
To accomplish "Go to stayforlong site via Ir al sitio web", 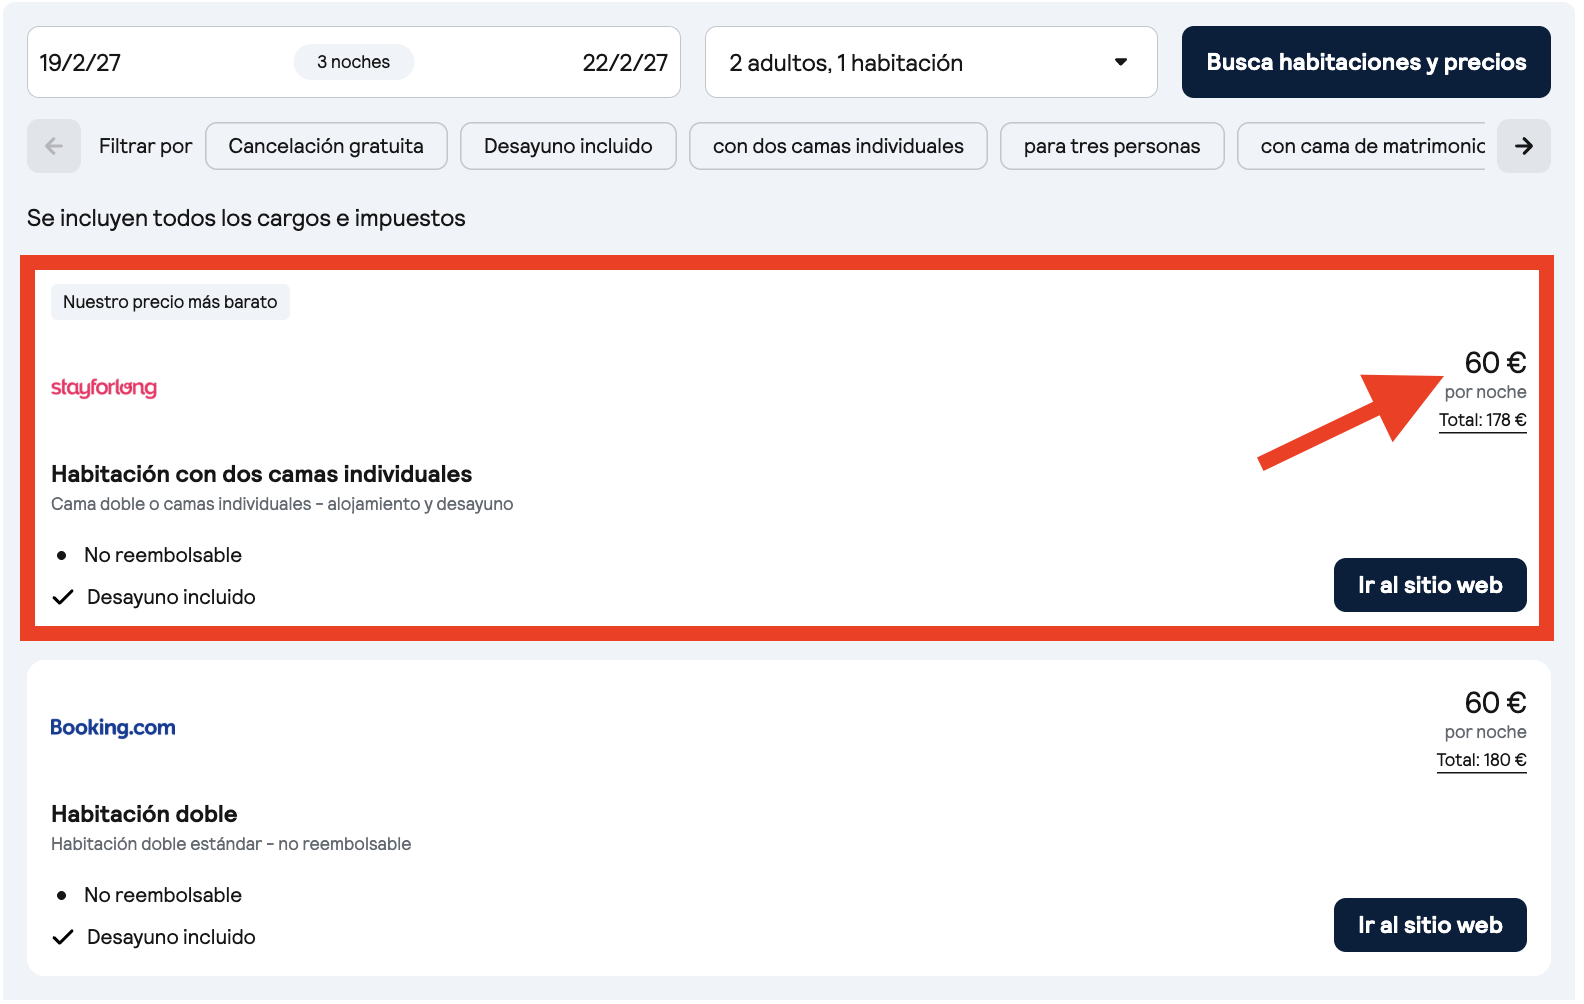I will pyautogui.click(x=1430, y=585).
